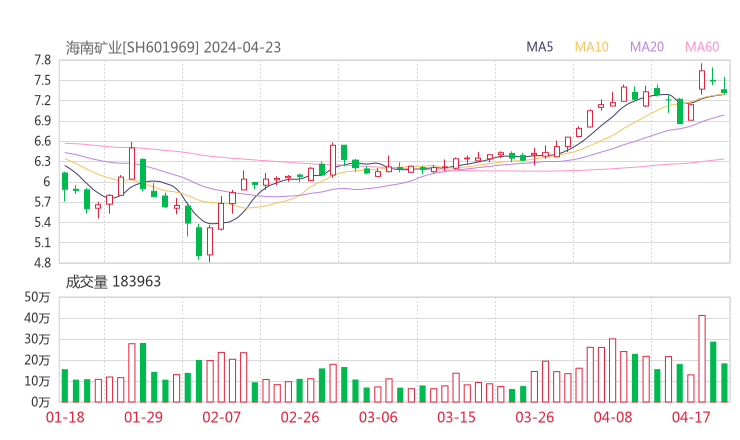This screenshot has width=740, height=440.
Task: Click the 03-06 date axis label
Action: [x=378, y=417]
